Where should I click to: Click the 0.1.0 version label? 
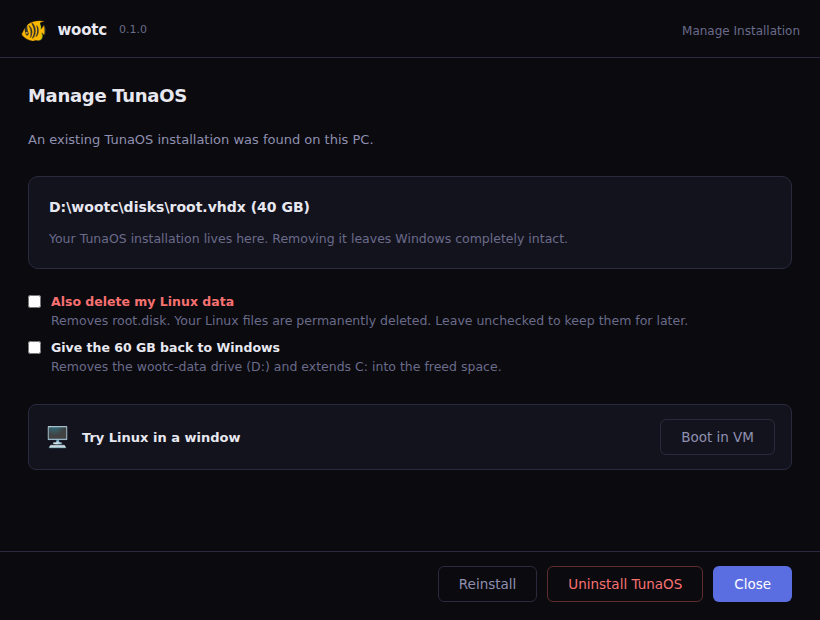click(133, 29)
